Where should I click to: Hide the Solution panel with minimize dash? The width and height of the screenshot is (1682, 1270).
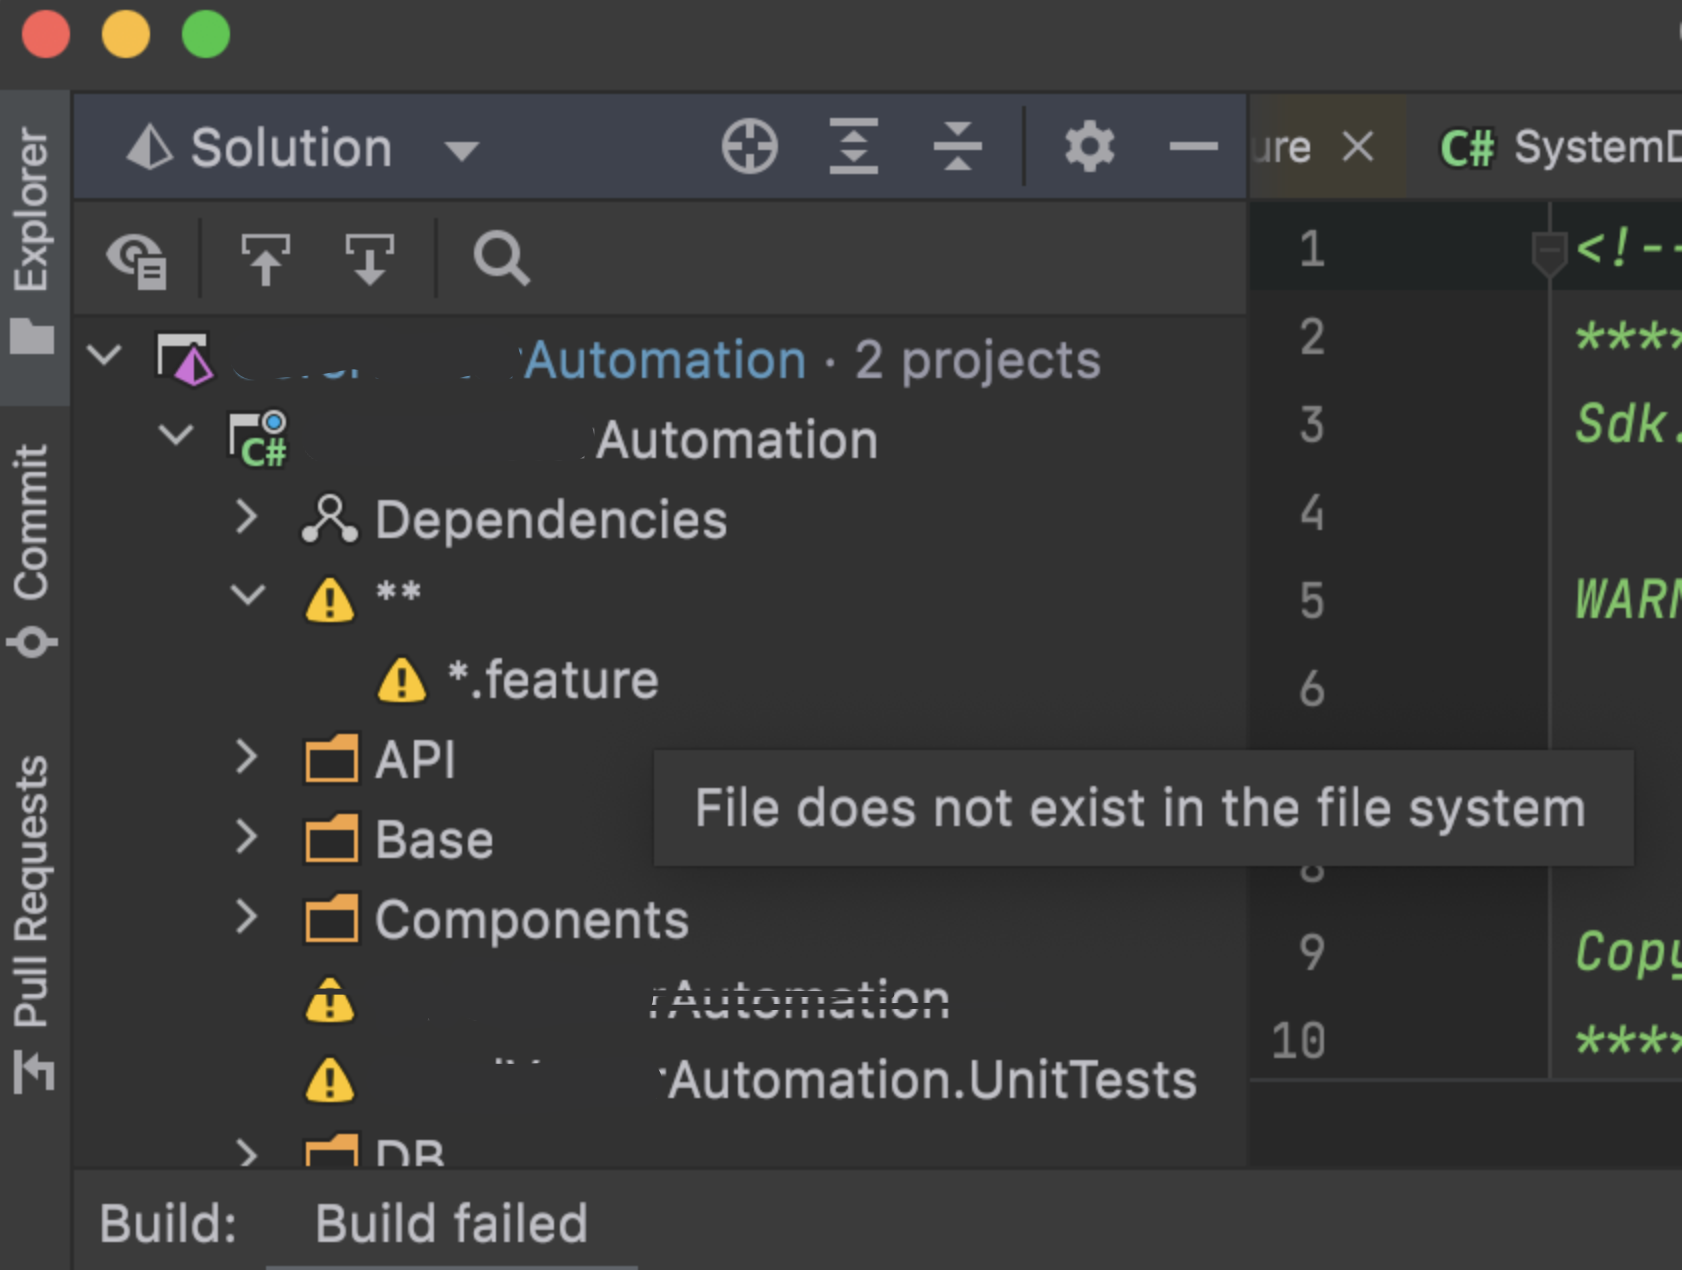pos(1193,147)
